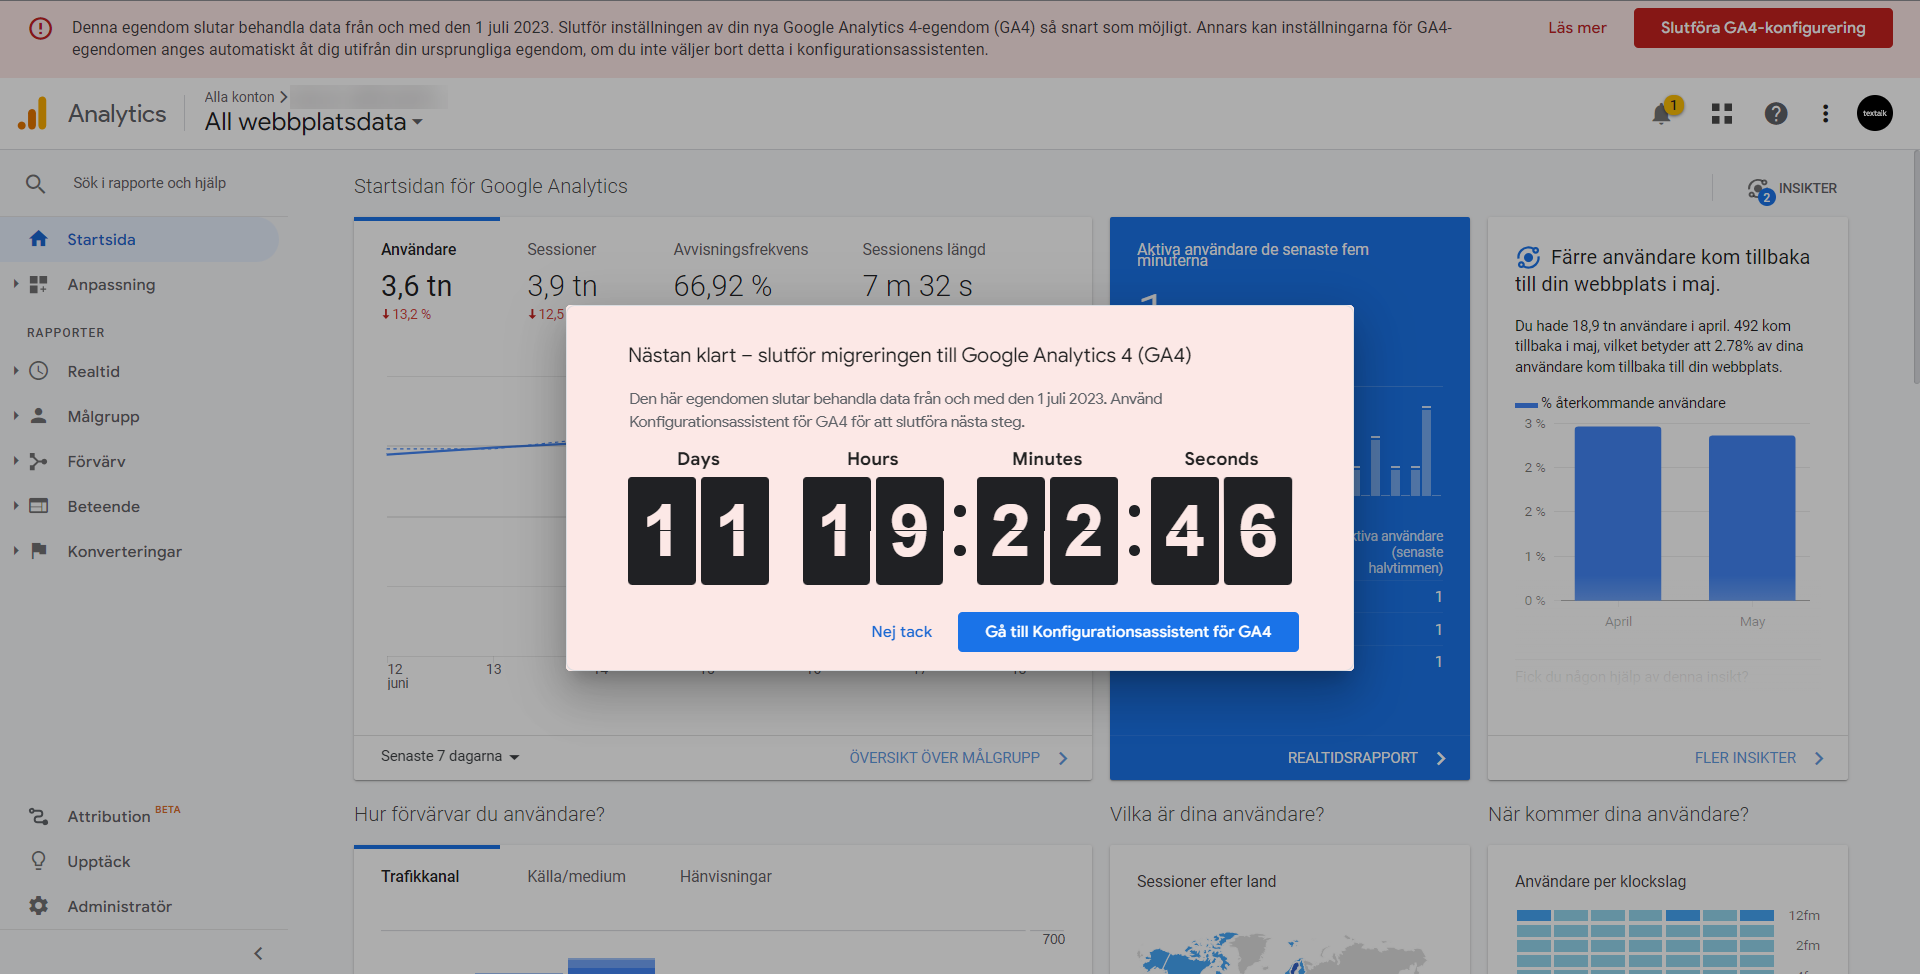Click Slutföra GA4-konfigurering in the banner
This screenshot has height=974, width=1920.
click(x=1762, y=28)
